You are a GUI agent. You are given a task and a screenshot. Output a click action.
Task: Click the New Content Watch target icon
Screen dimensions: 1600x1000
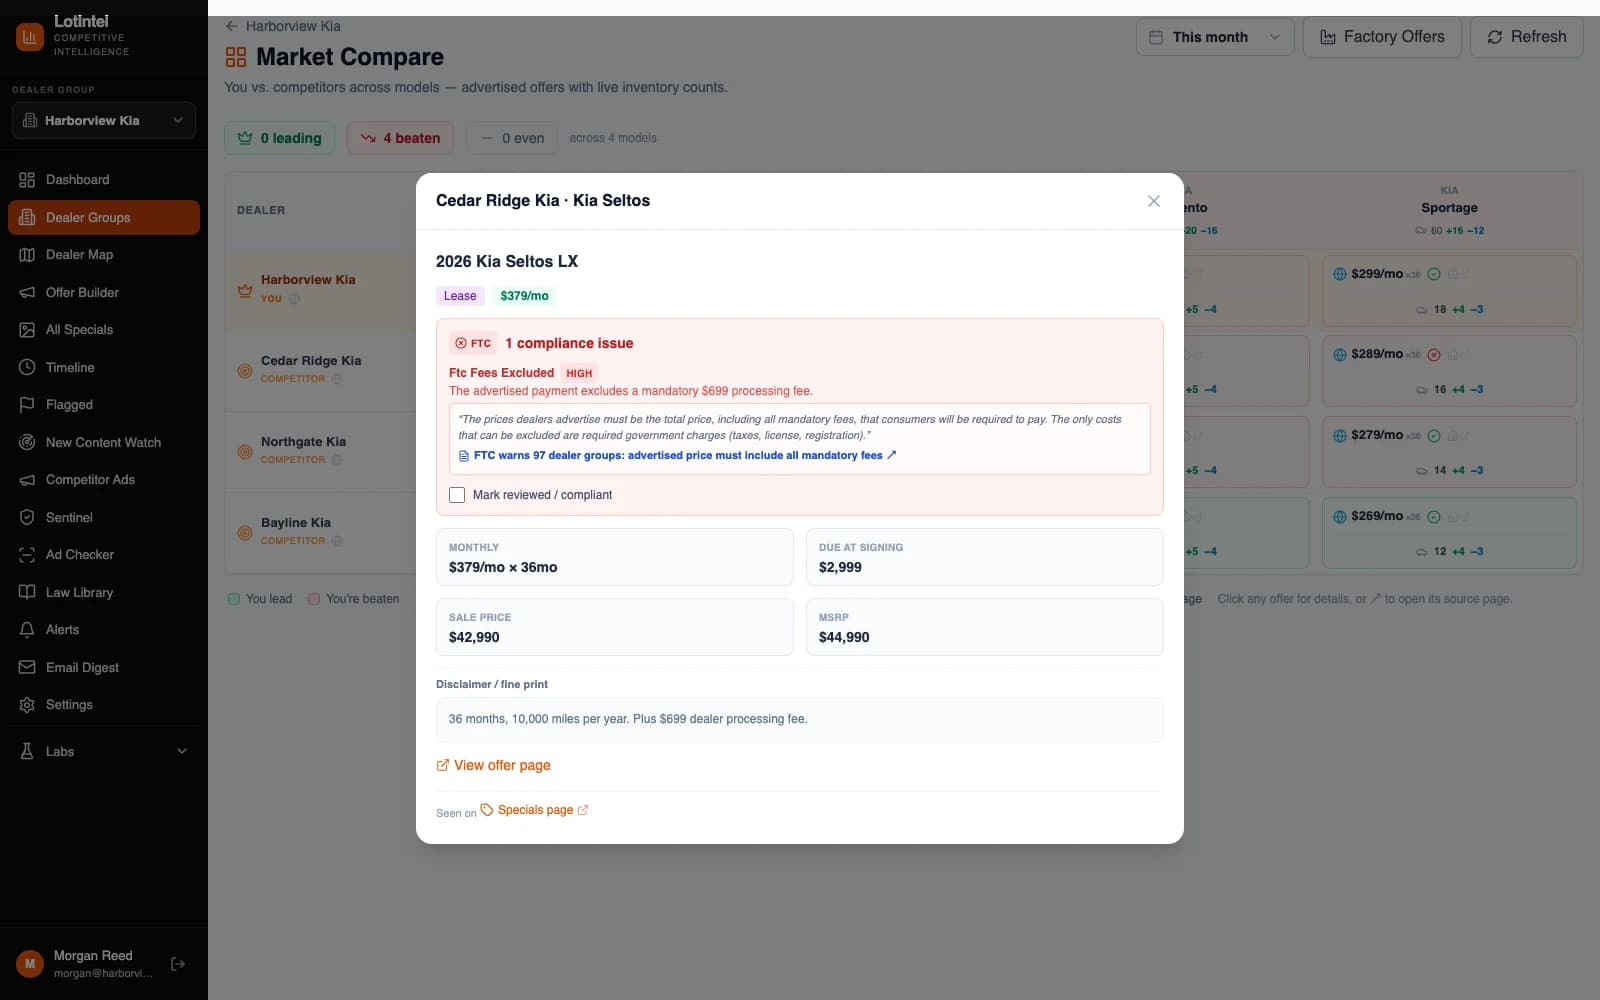27,442
